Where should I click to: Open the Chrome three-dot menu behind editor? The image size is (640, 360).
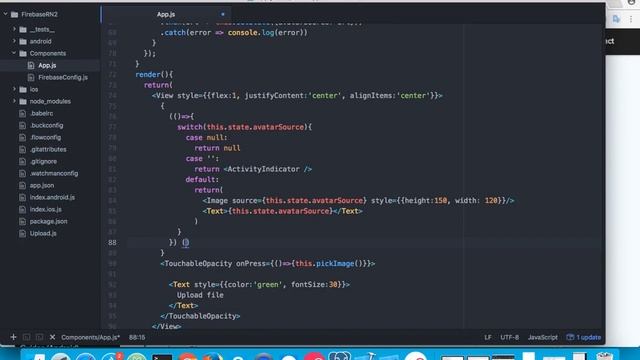(631, 19)
